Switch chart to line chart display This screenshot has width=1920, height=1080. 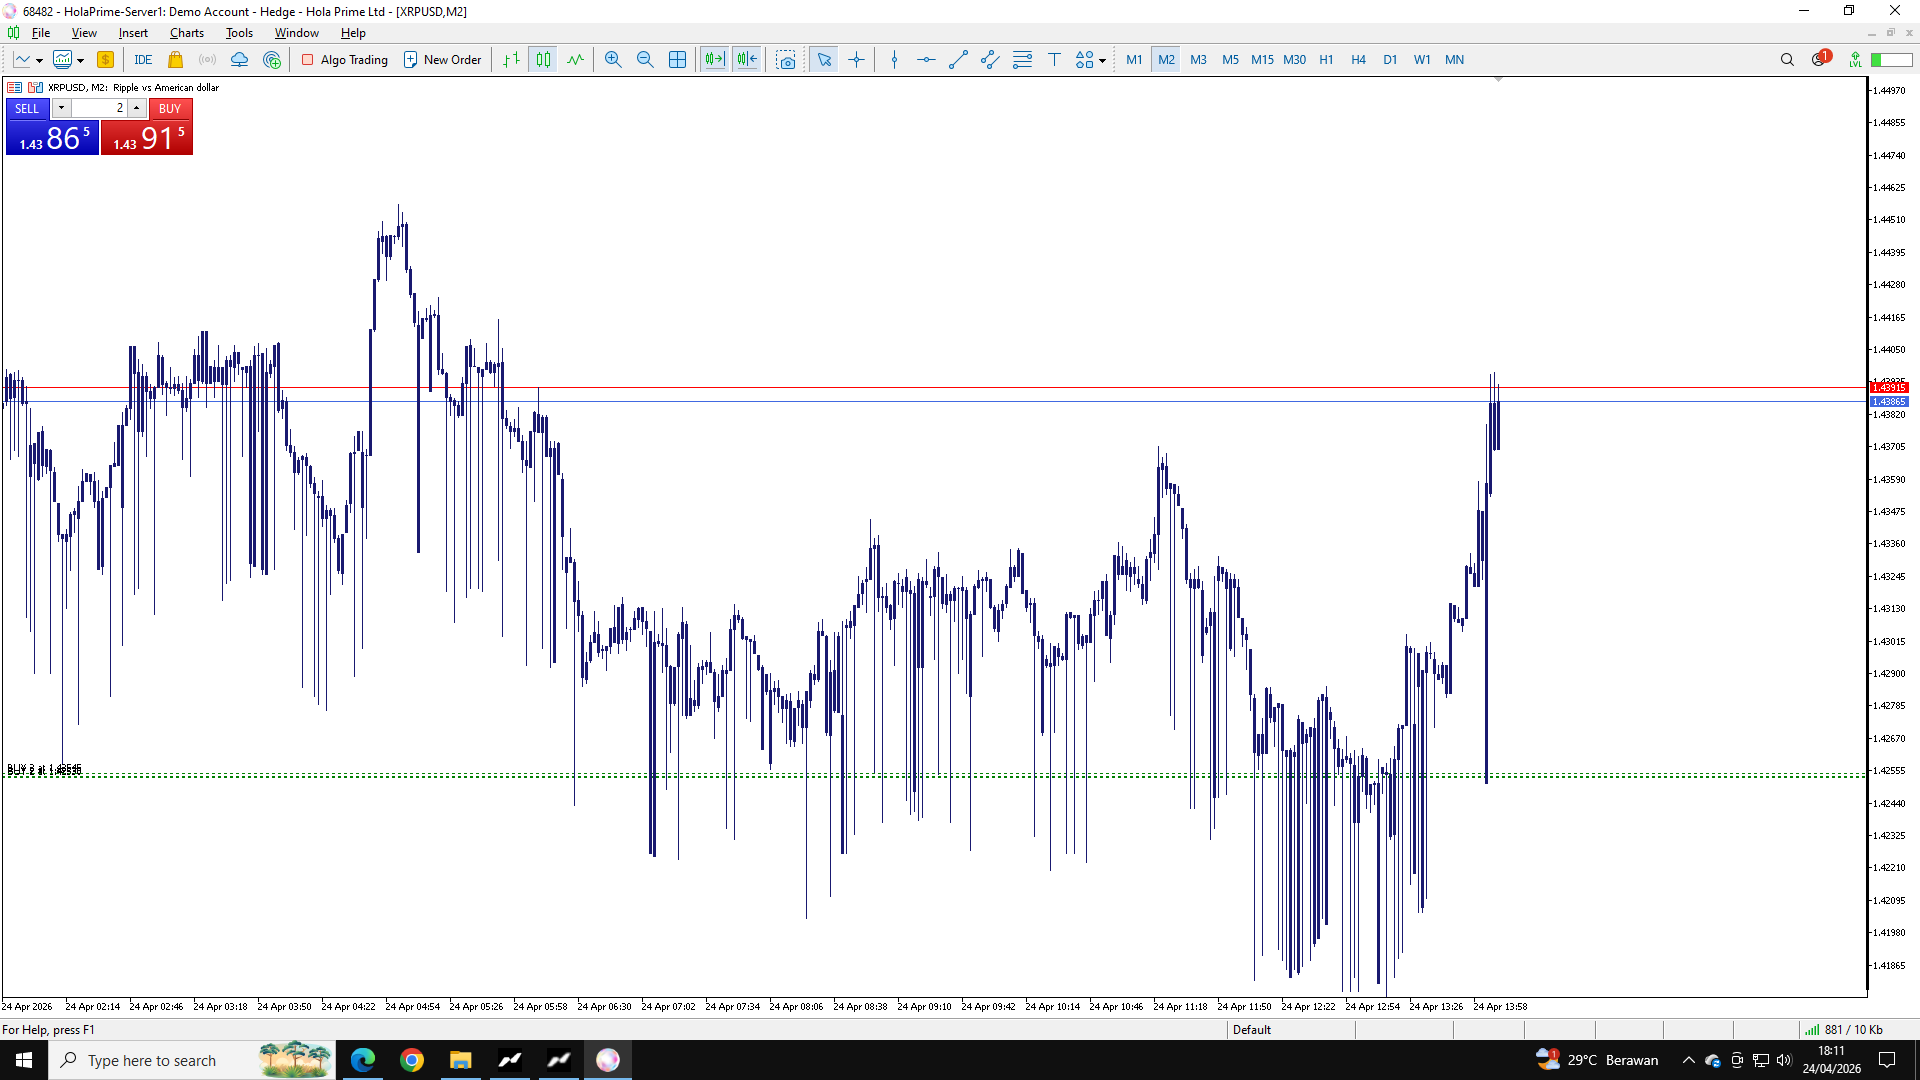click(575, 60)
